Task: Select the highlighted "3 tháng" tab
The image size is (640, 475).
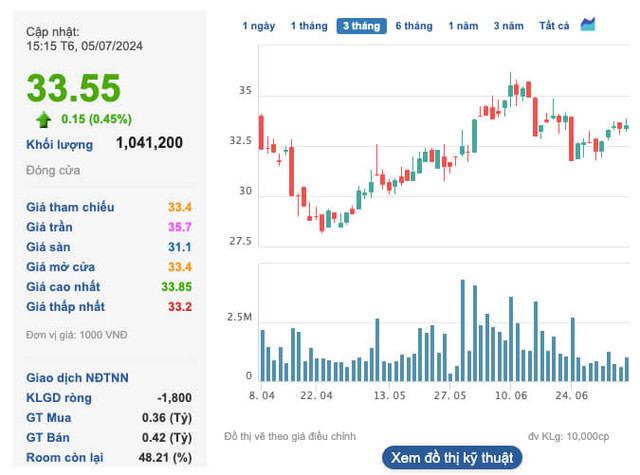Action: [x=360, y=26]
